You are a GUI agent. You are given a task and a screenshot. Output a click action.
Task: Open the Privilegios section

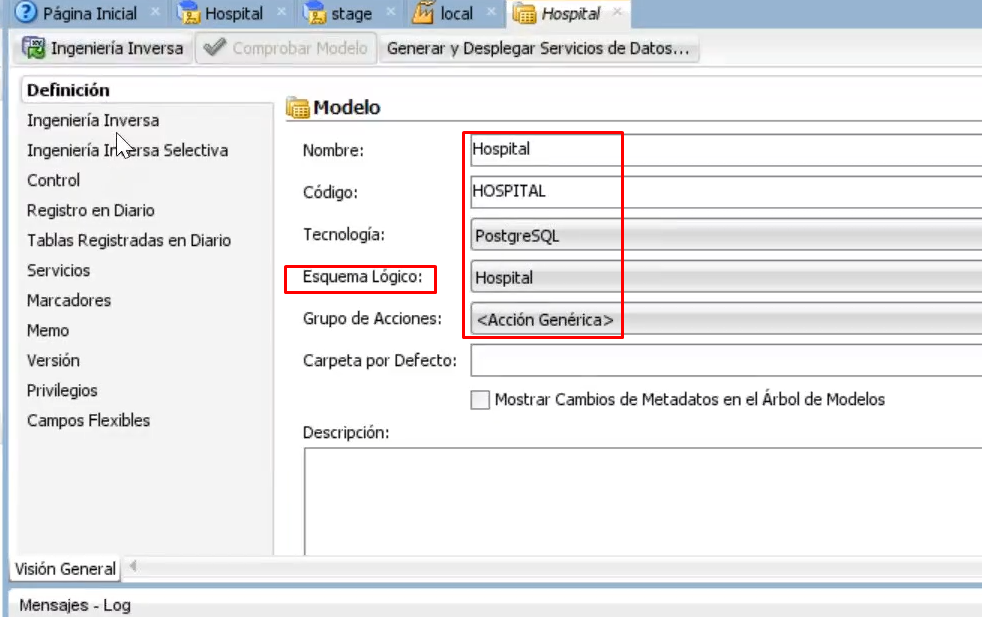(62, 391)
